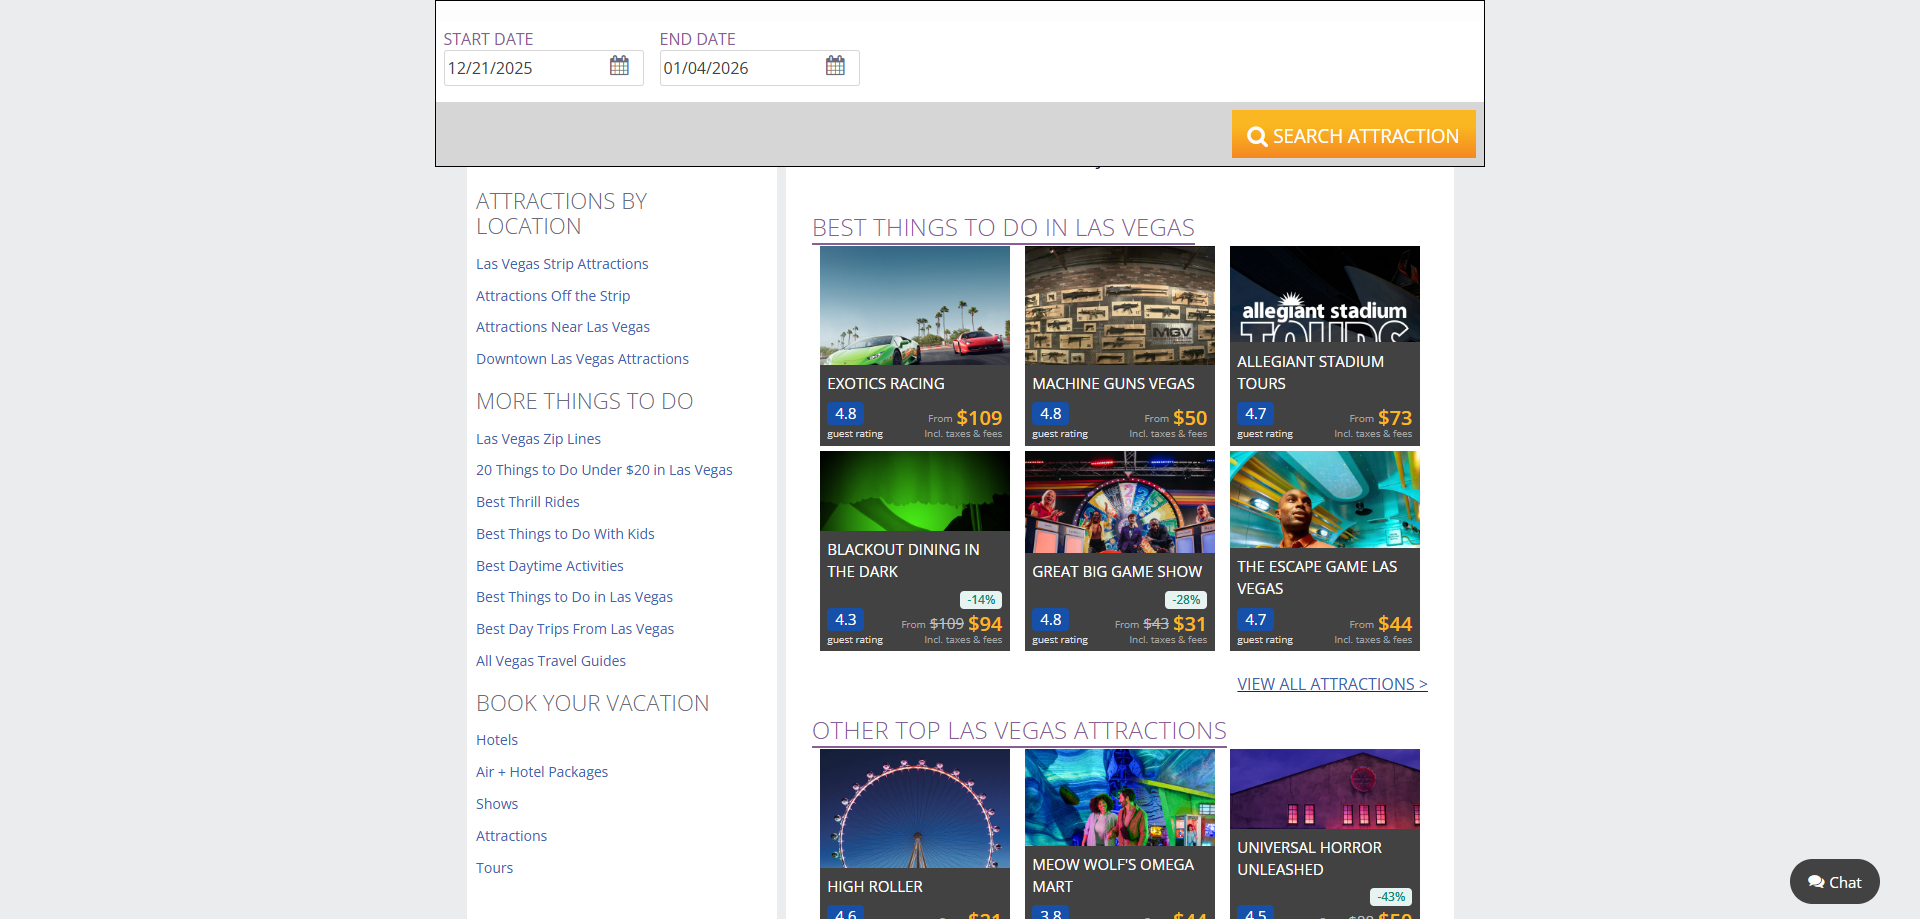Open the Exotics Racing thumbnail image

(x=914, y=306)
